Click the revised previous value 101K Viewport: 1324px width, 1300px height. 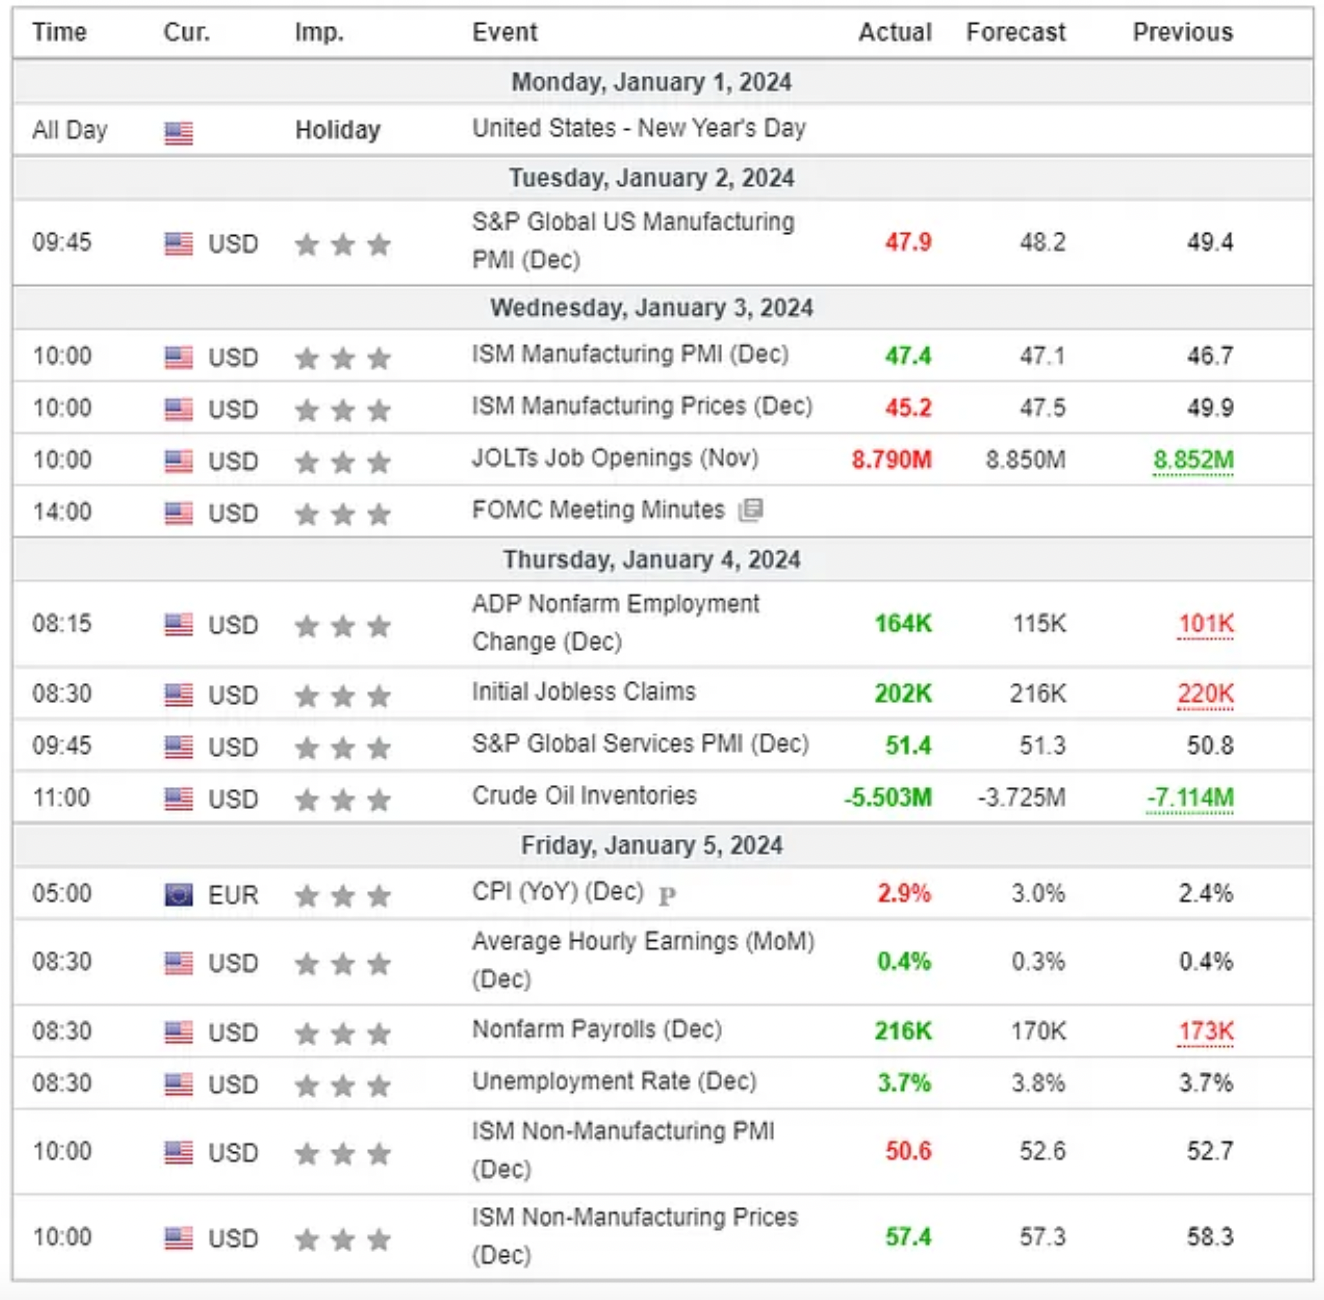(x=1206, y=624)
